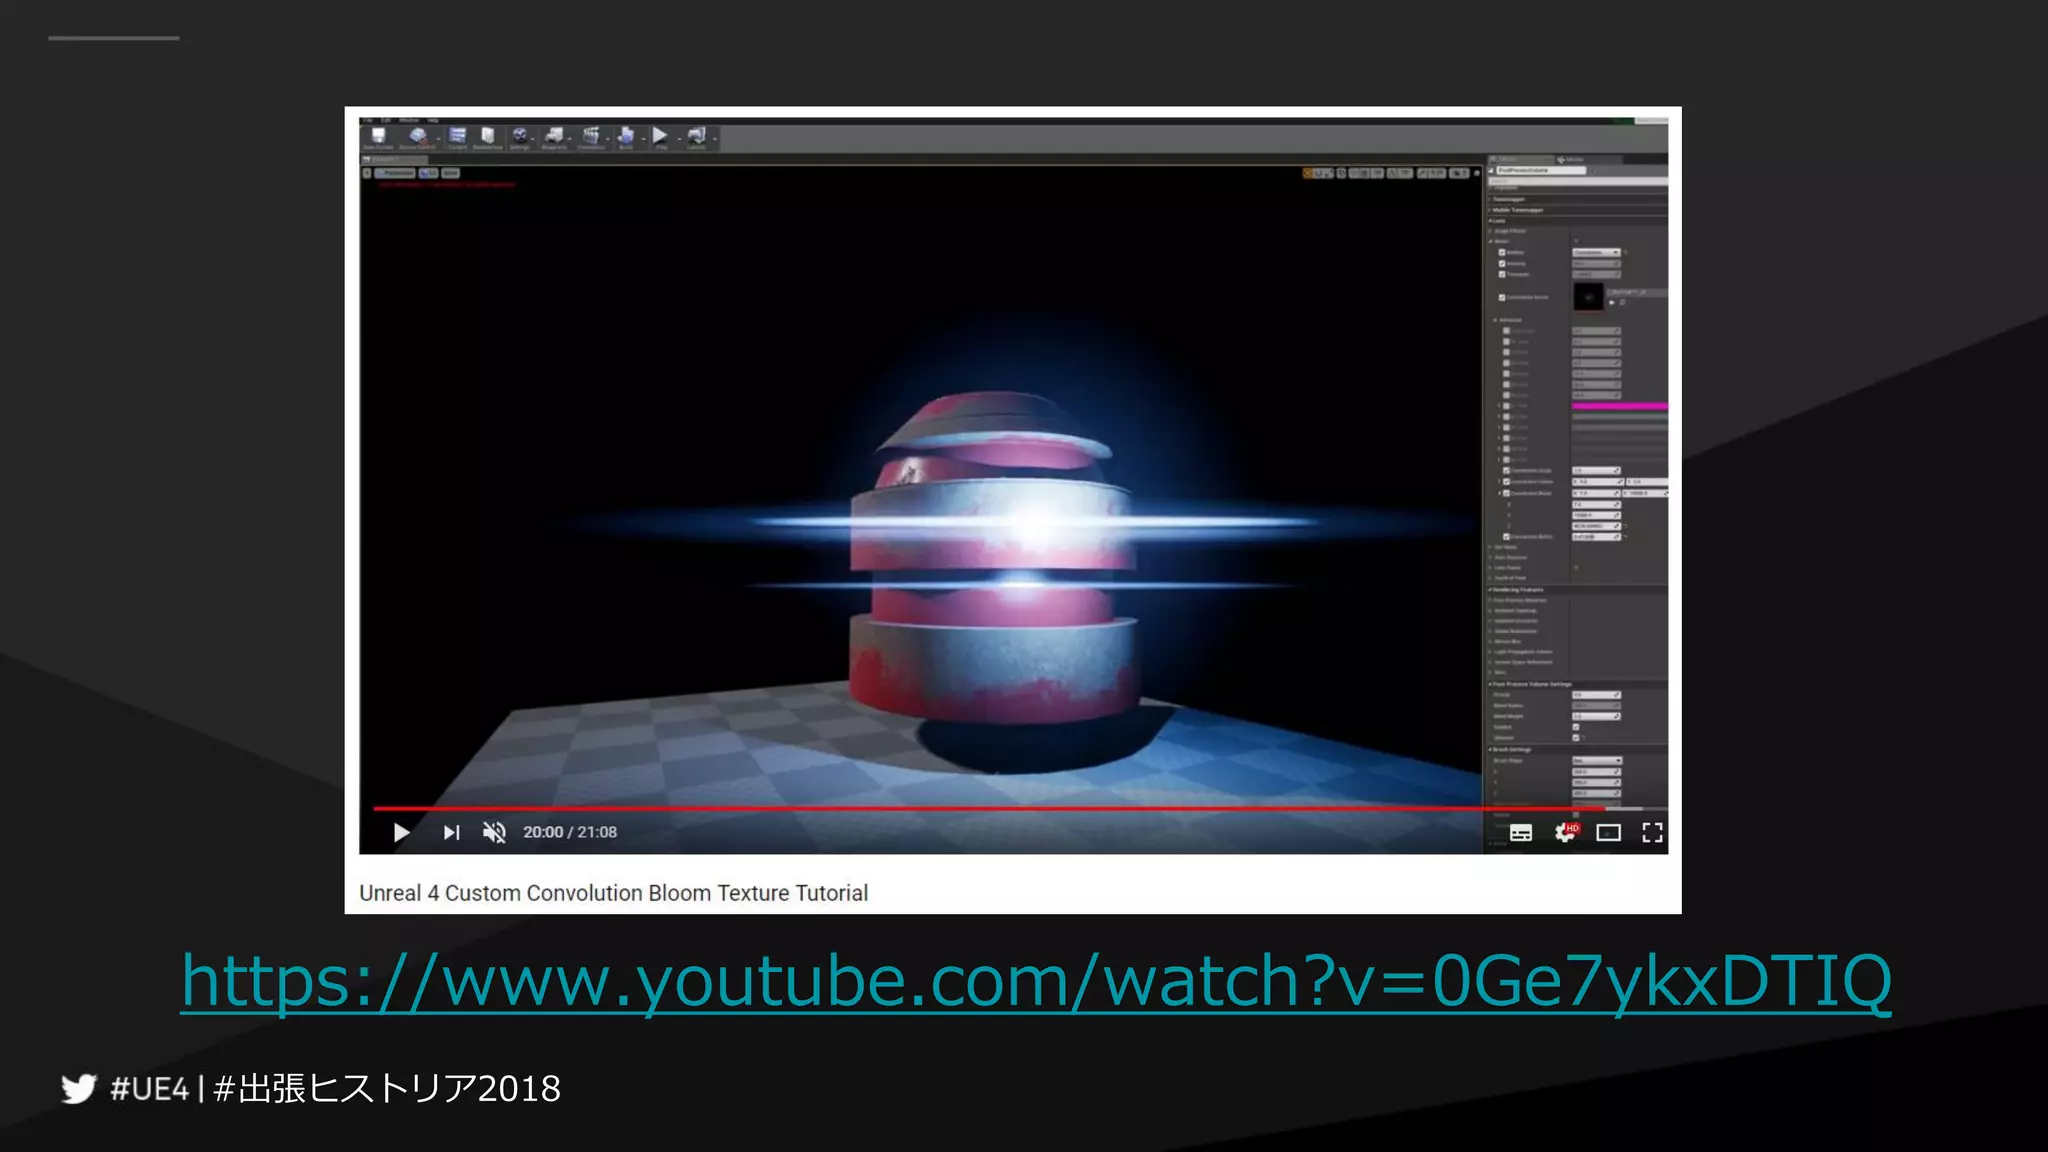Open the Window menu in Unreal

click(409, 120)
